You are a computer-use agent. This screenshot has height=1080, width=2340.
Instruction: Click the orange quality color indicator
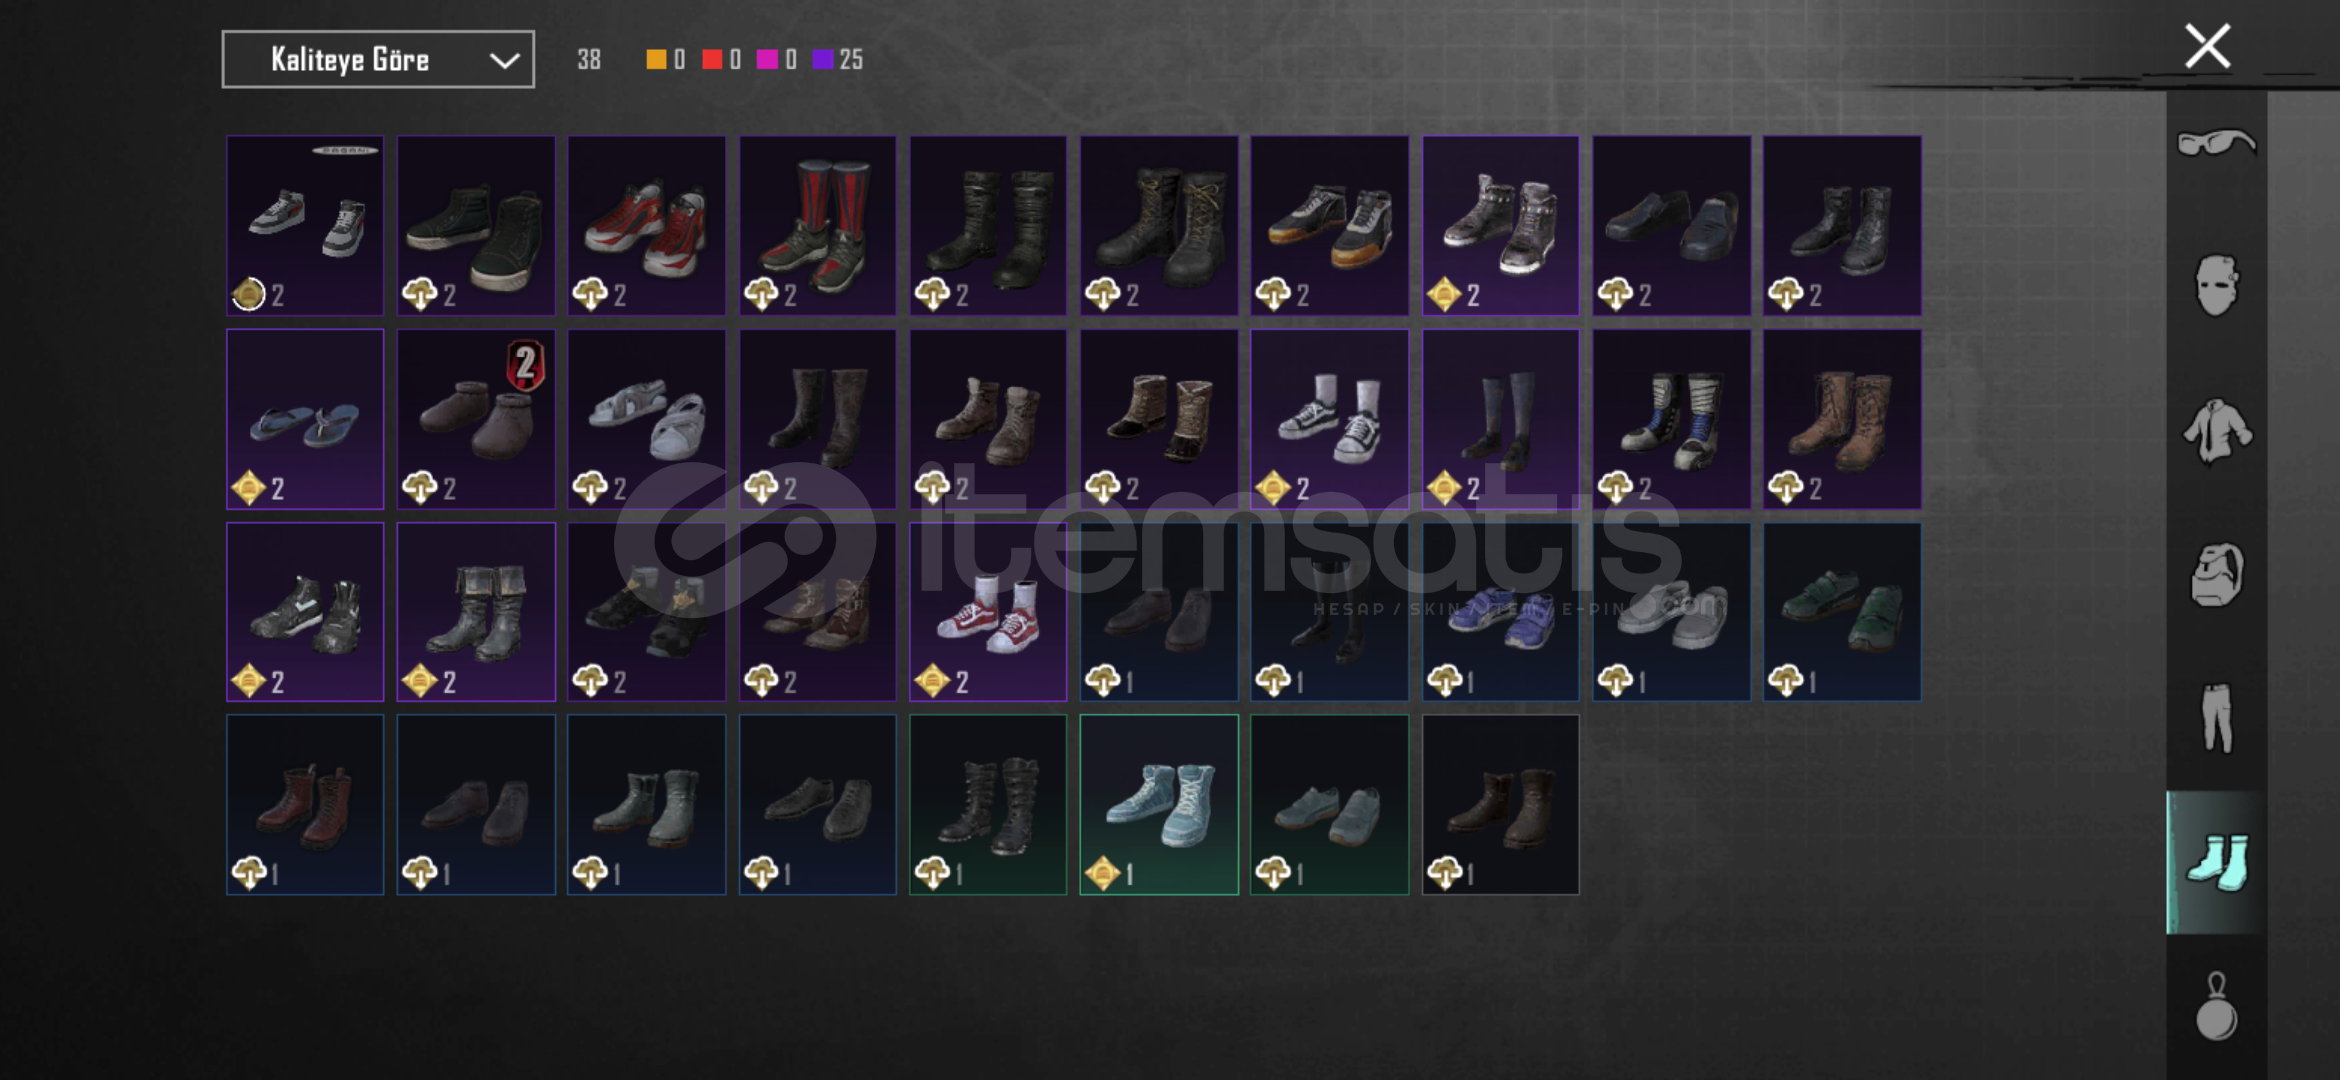(656, 60)
